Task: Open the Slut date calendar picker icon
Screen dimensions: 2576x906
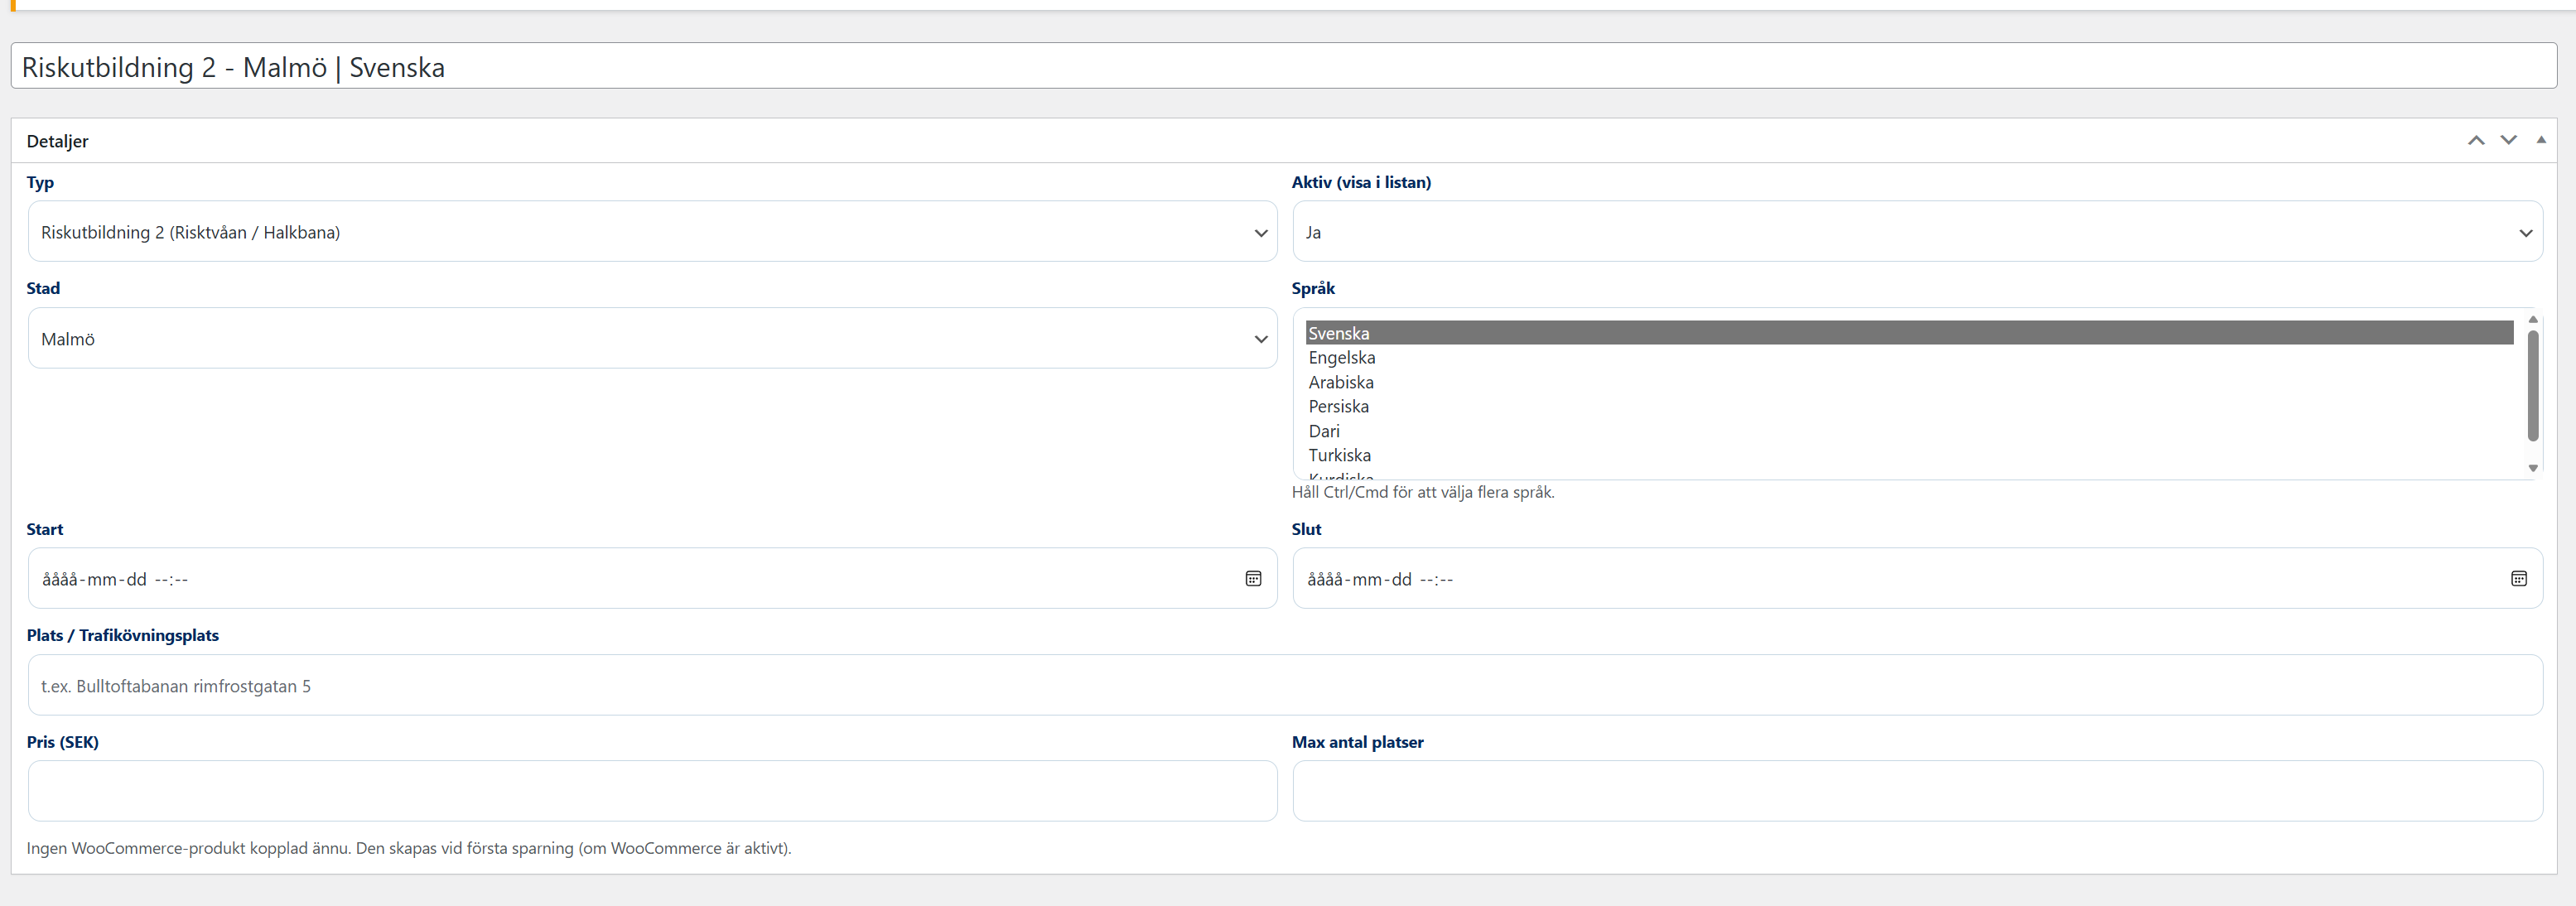Action: pyautogui.click(x=2518, y=579)
